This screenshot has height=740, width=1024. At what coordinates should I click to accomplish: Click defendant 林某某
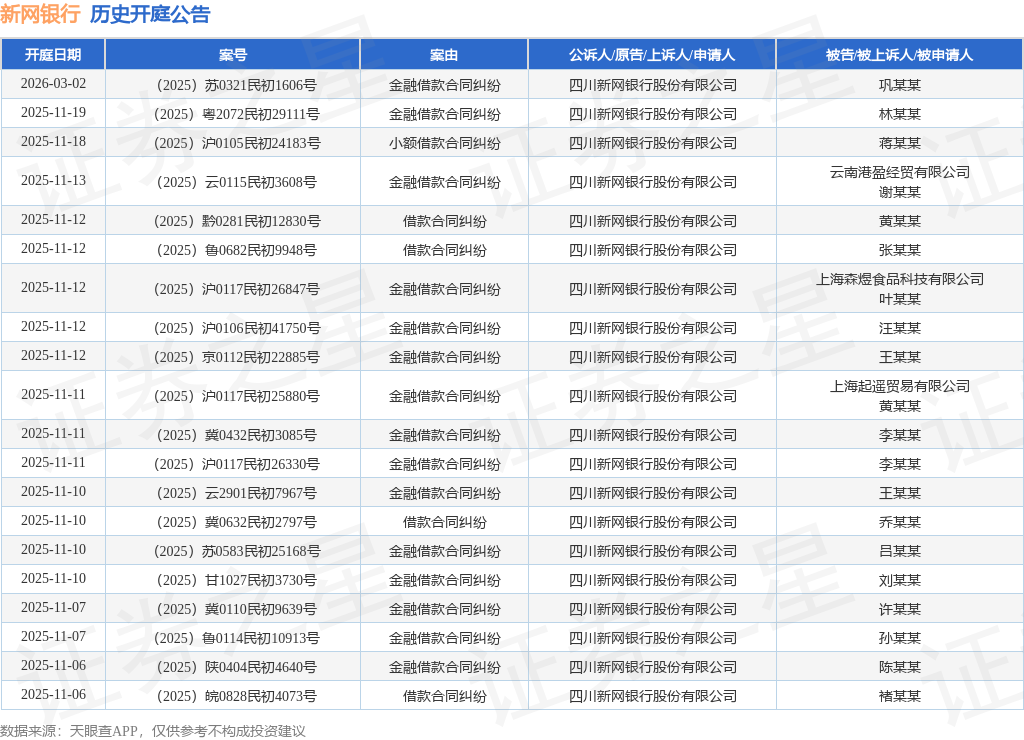pos(899,114)
